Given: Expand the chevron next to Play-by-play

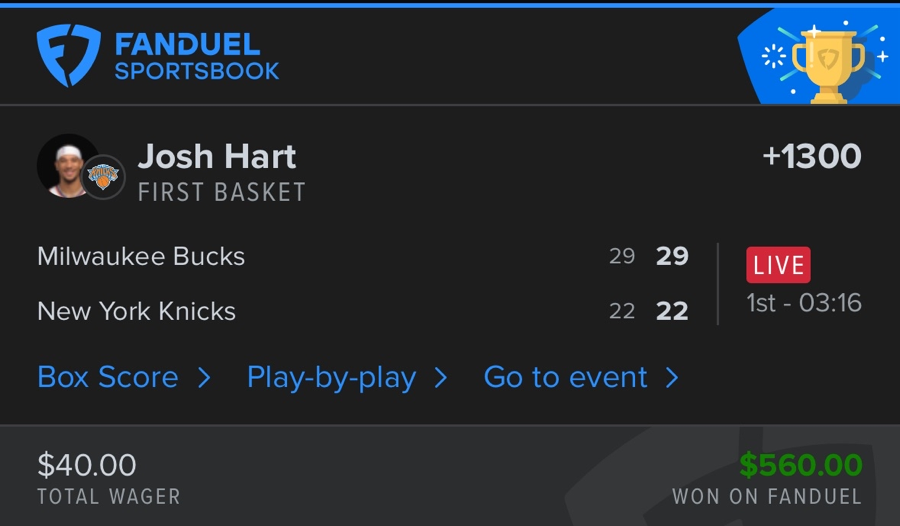Looking at the screenshot, I should 440,377.
